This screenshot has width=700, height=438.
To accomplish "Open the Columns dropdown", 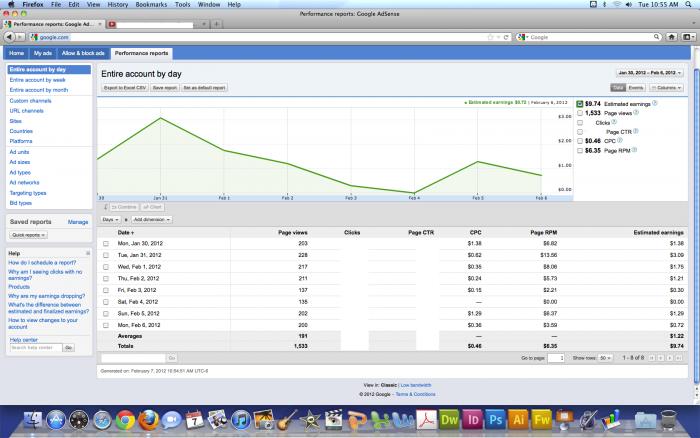I will point(666,88).
